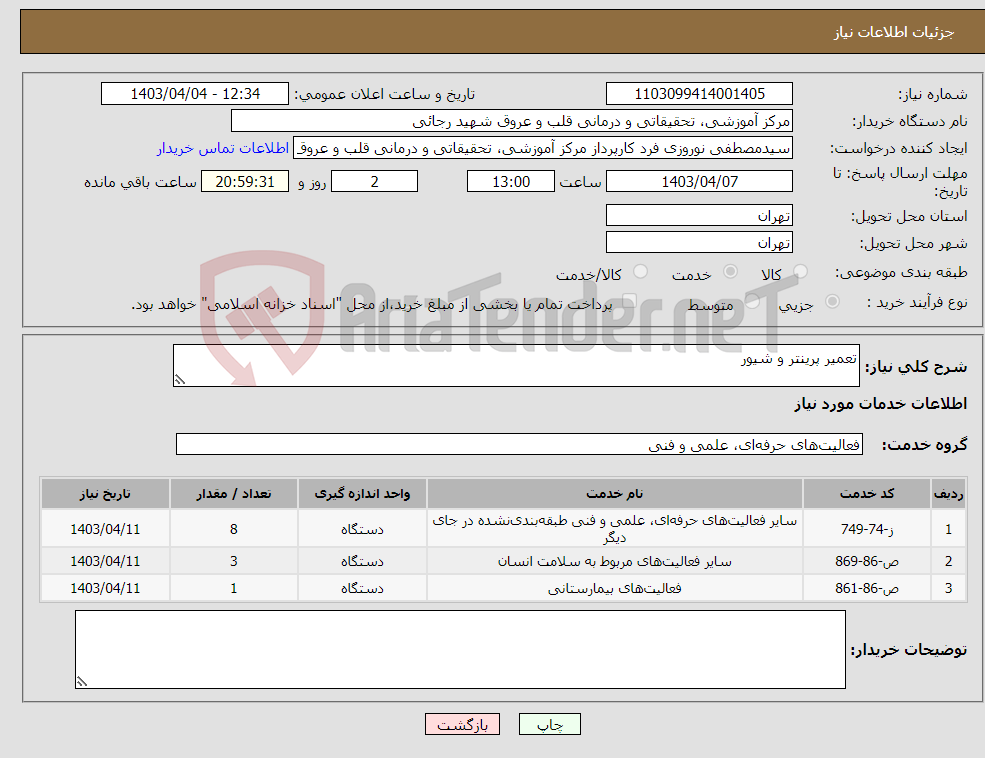Click service code ص-86-869 cell
985x758 pixels.
point(867,561)
